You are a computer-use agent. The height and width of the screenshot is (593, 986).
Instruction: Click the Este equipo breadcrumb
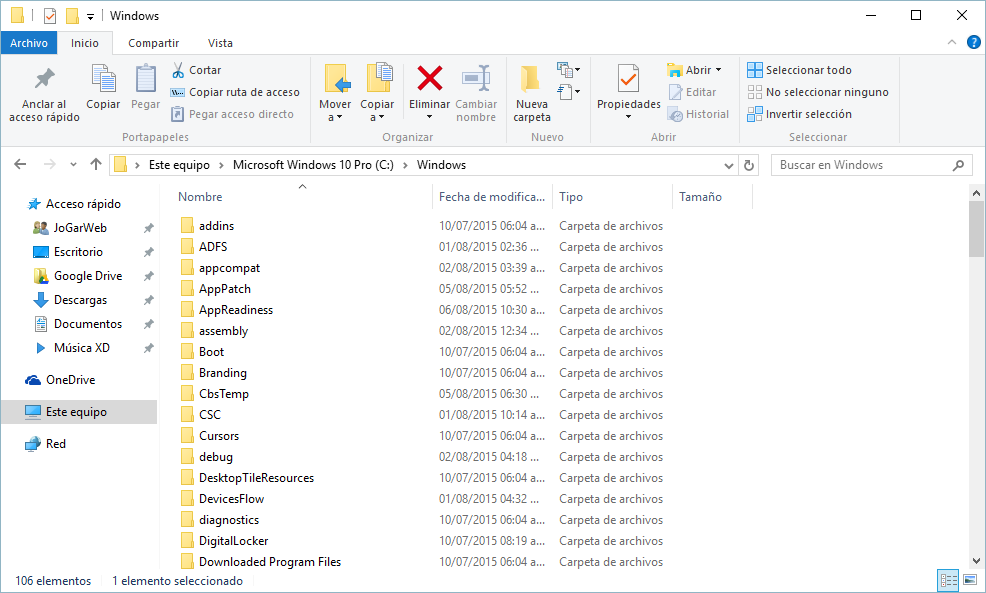point(179,165)
